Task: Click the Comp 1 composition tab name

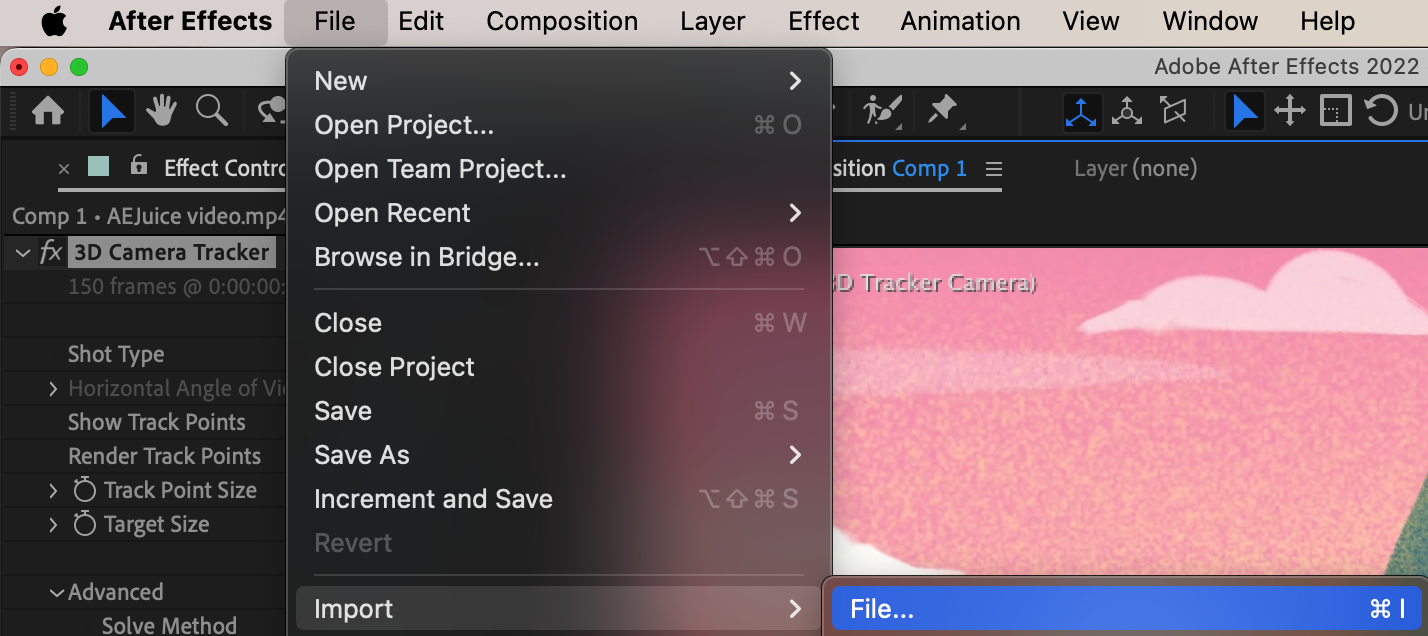Action: 929,169
